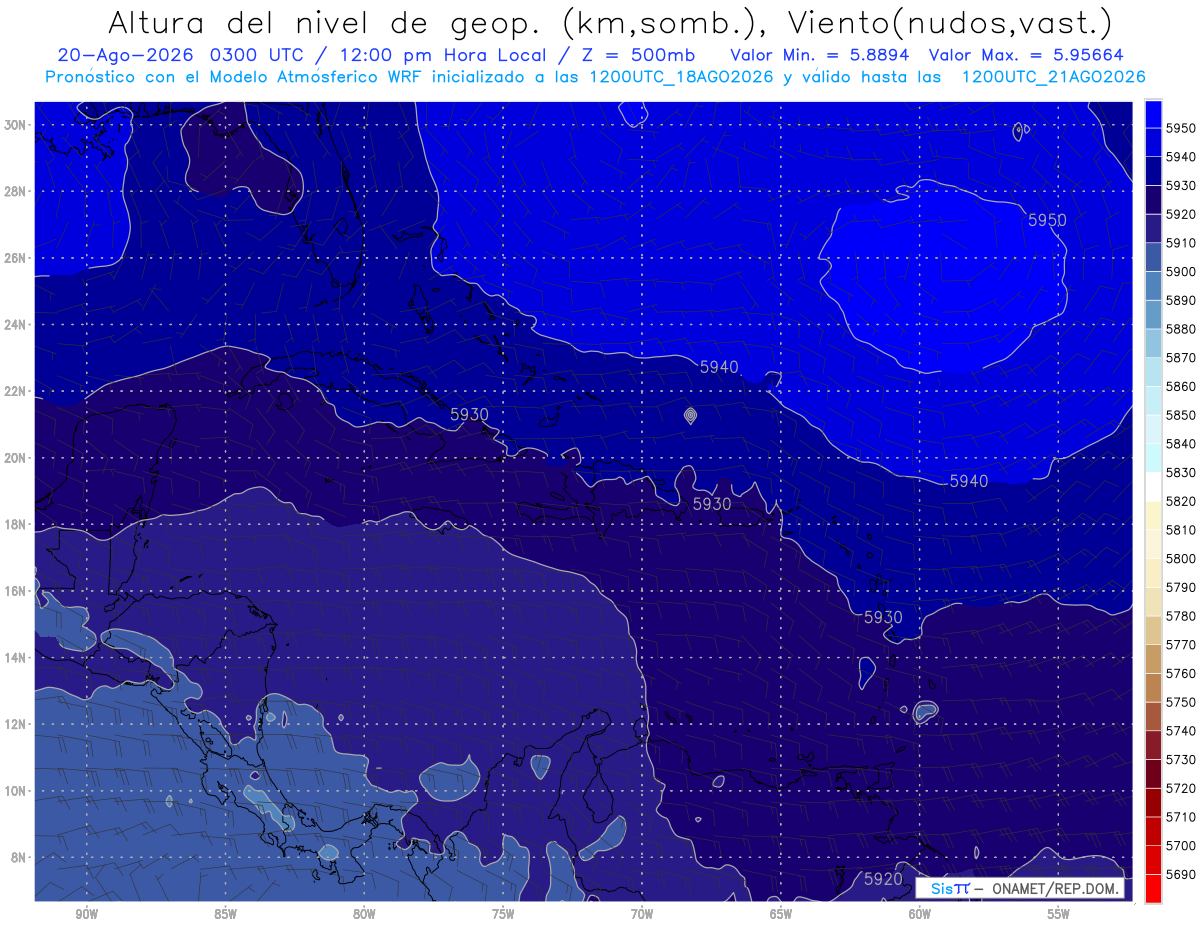The width and height of the screenshot is (1200, 927).
Task: Click the red swatch below 5690
Action: pos(1153,888)
